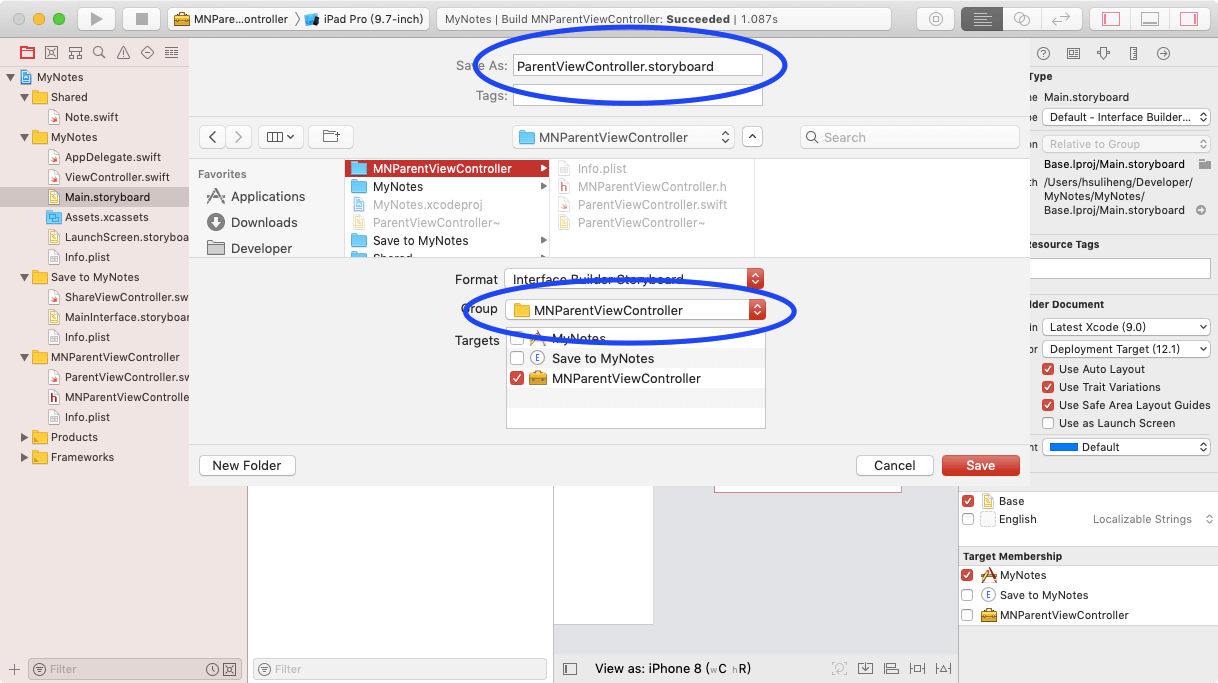Open the Test navigator

click(x=147, y=52)
